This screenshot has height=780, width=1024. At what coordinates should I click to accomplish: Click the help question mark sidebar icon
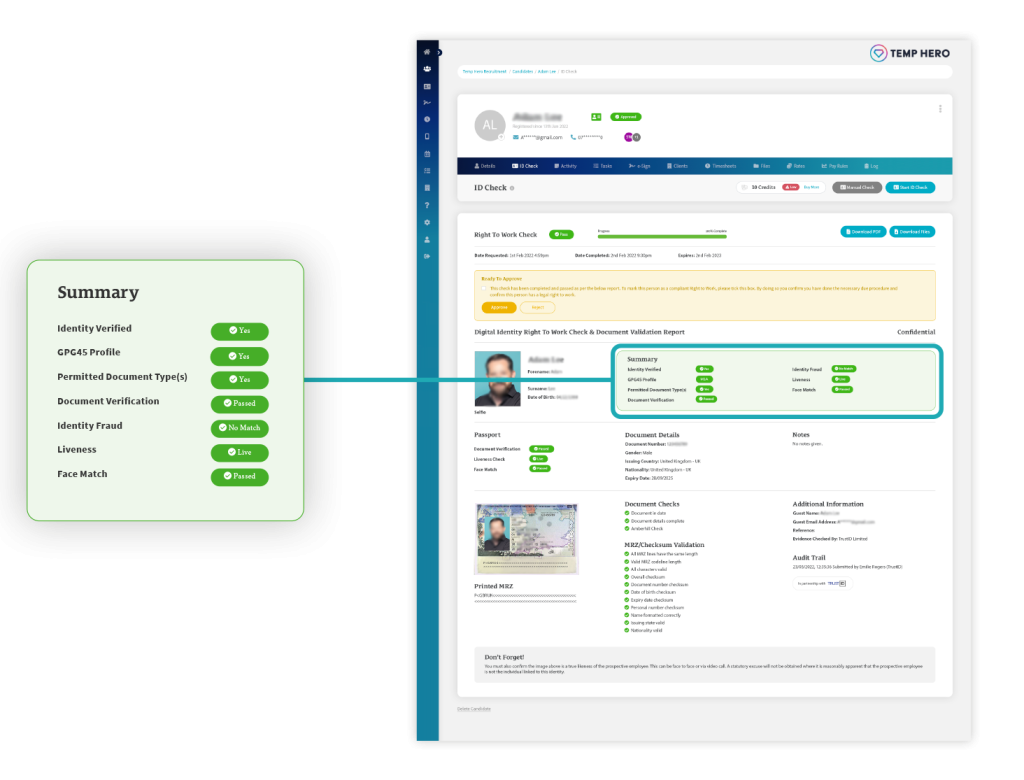click(x=427, y=205)
